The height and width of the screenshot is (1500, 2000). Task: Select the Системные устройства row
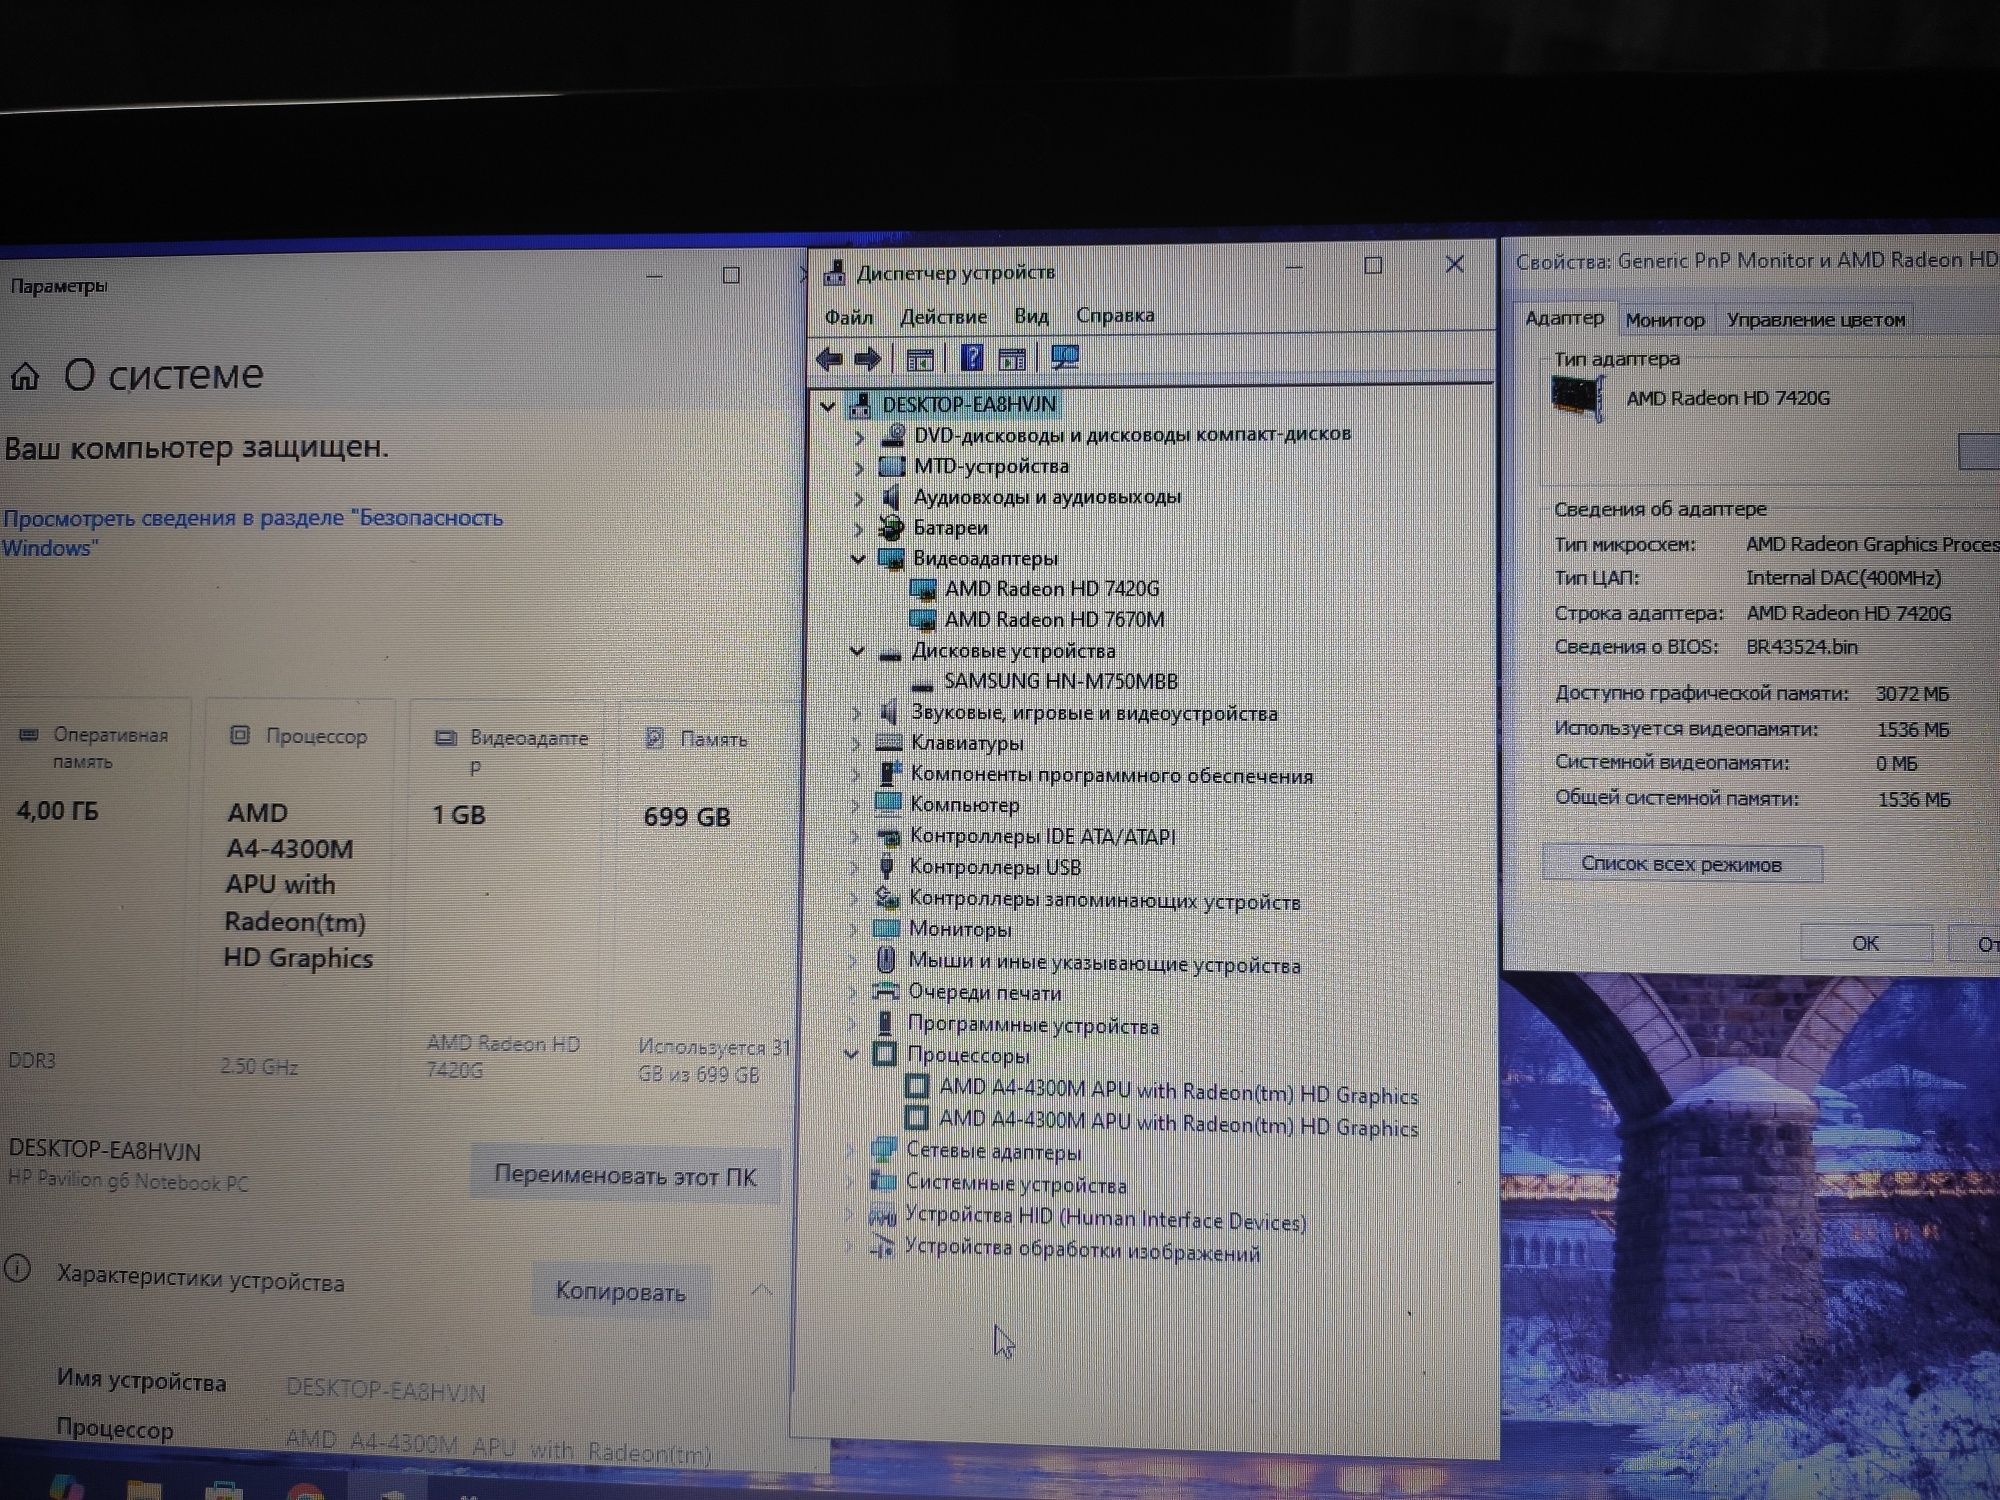point(1016,1184)
